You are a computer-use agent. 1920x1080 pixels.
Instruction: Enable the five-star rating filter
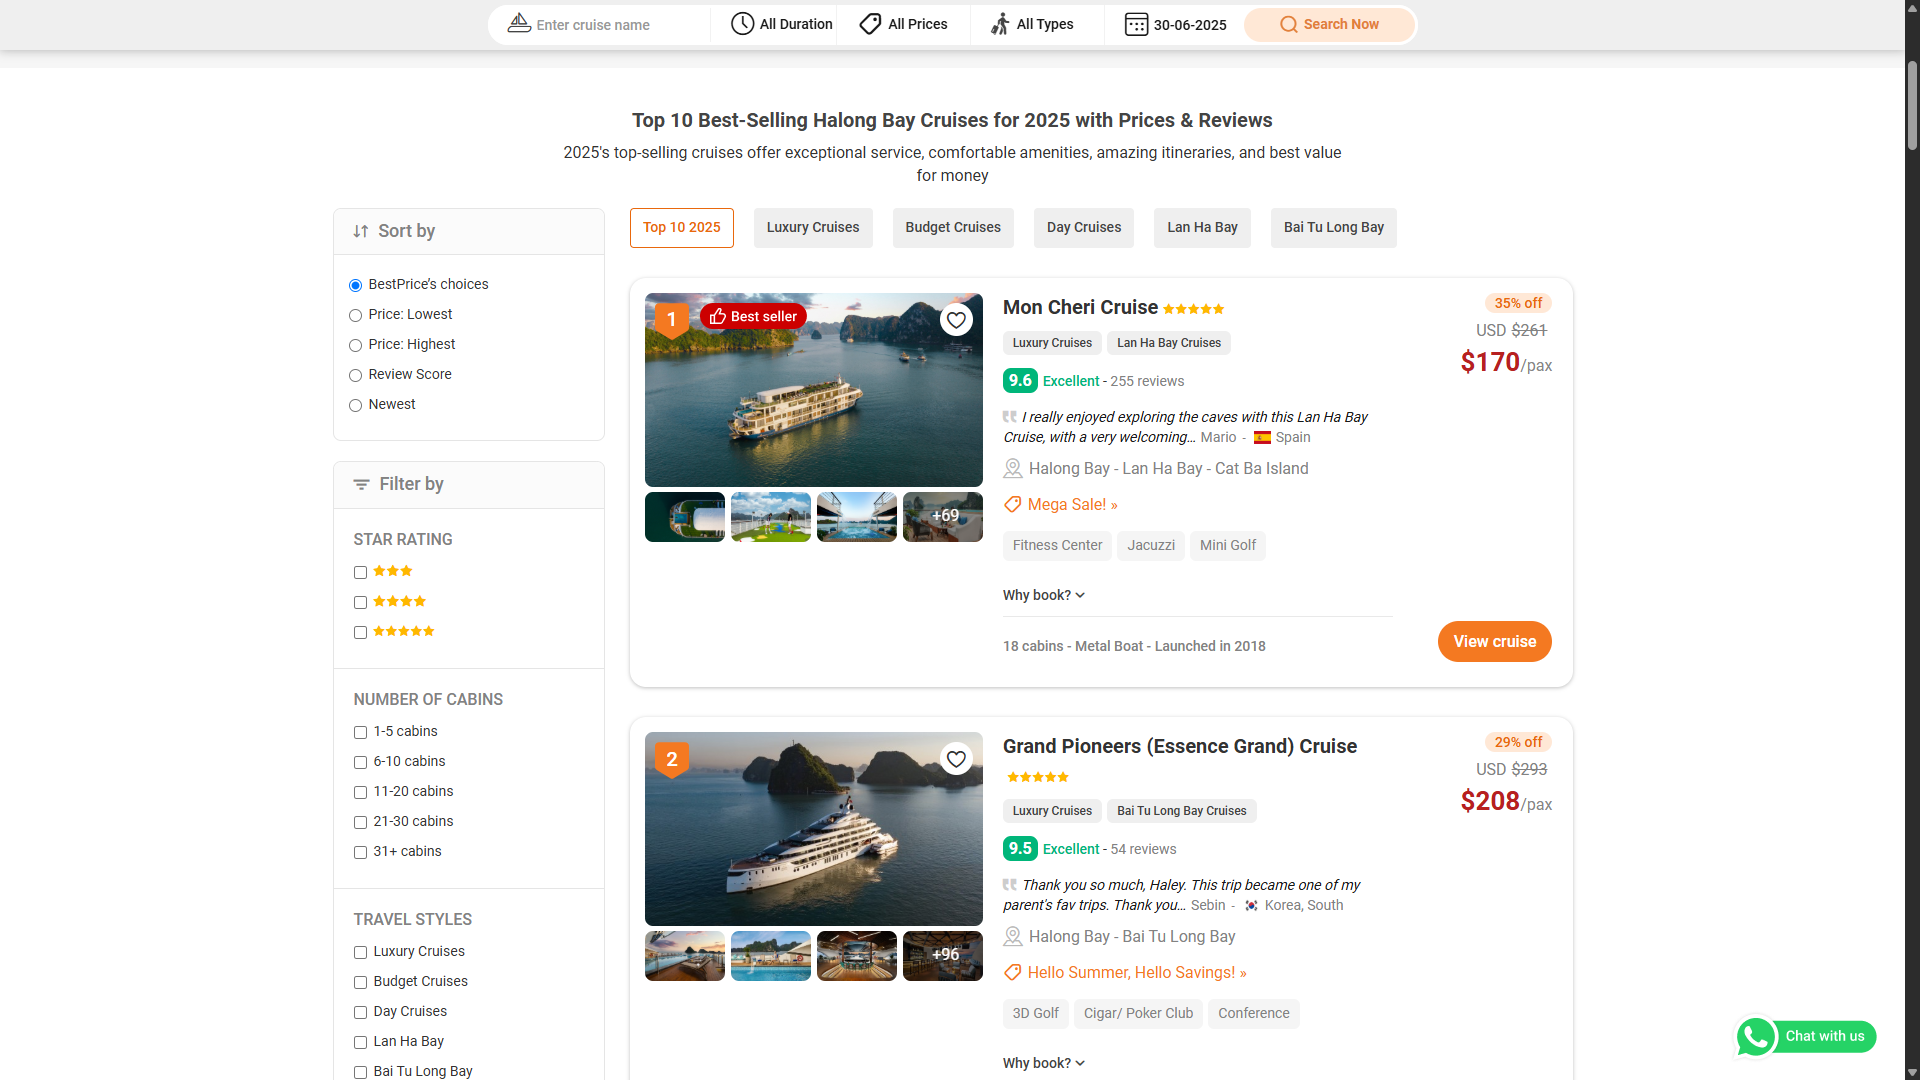click(360, 632)
